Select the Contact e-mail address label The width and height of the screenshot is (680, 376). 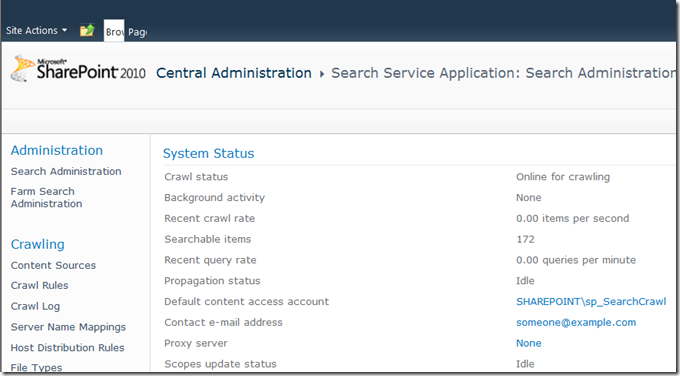point(223,323)
